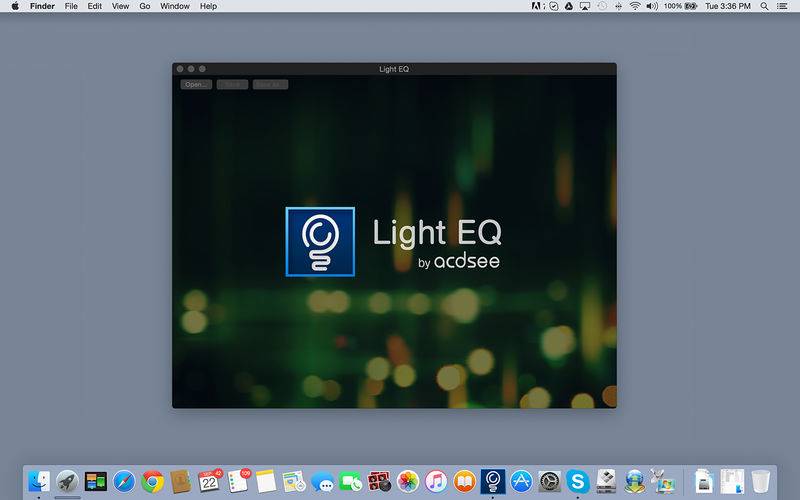
Task: Open the AirPlay display menu
Action: (x=585, y=6)
